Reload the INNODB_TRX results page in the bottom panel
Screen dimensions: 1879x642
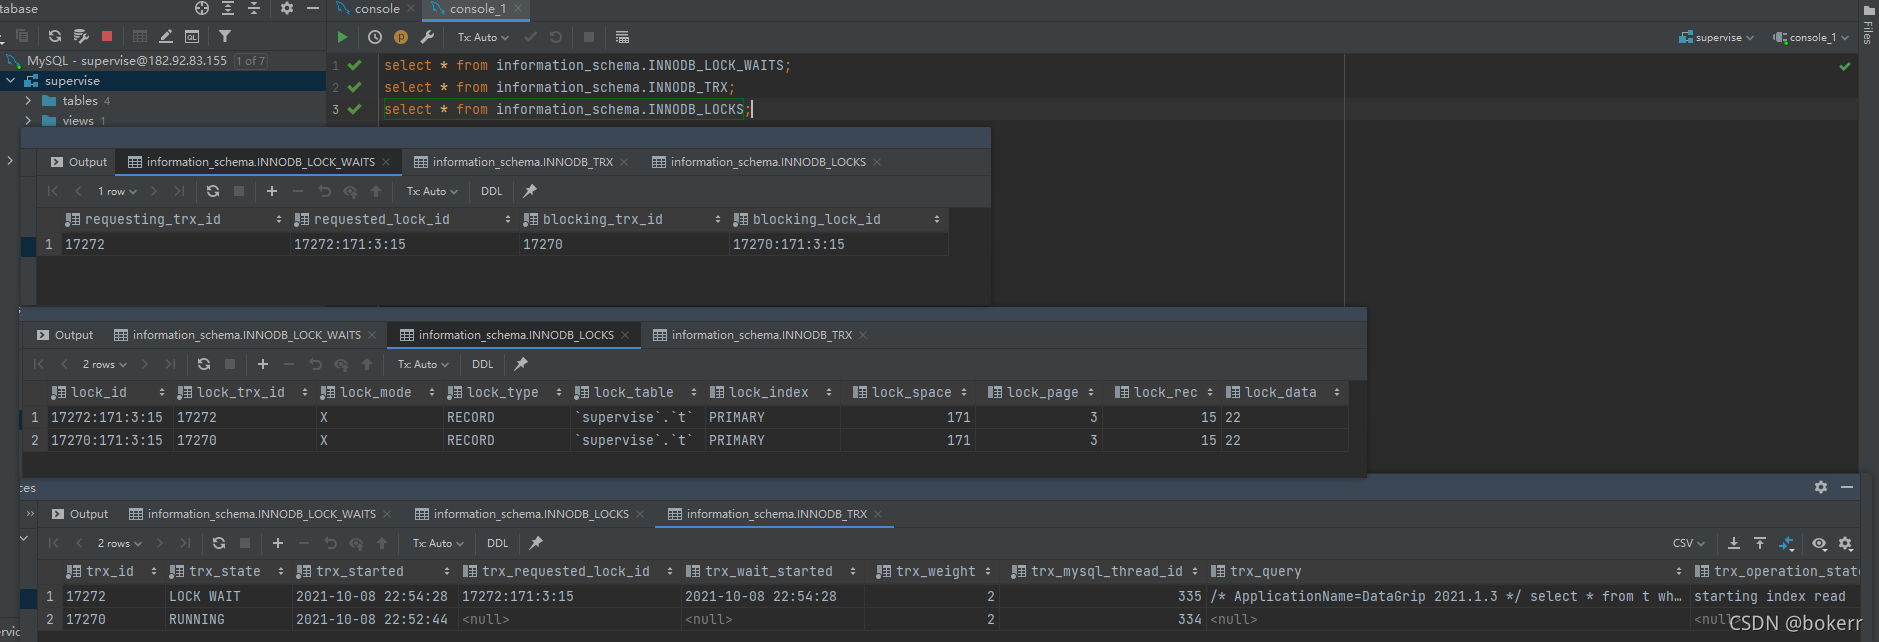click(x=219, y=543)
